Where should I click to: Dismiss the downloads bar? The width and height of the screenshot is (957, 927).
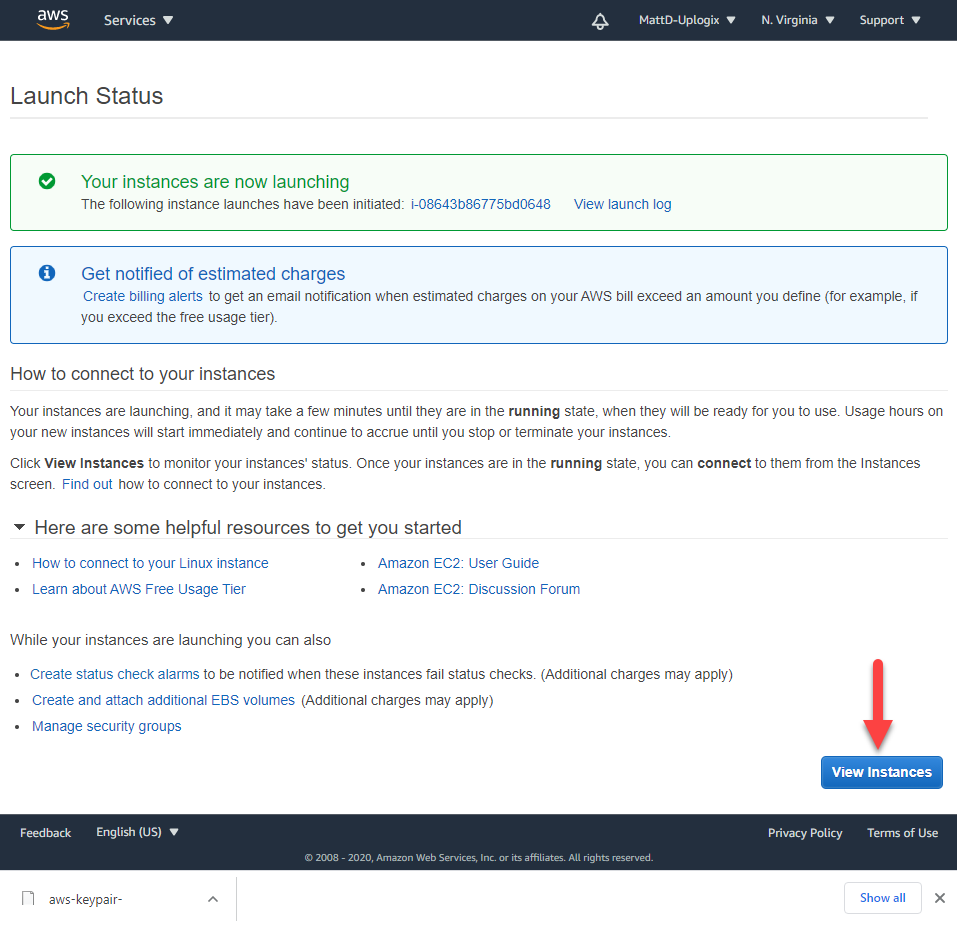pyautogui.click(x=939, y=898)
